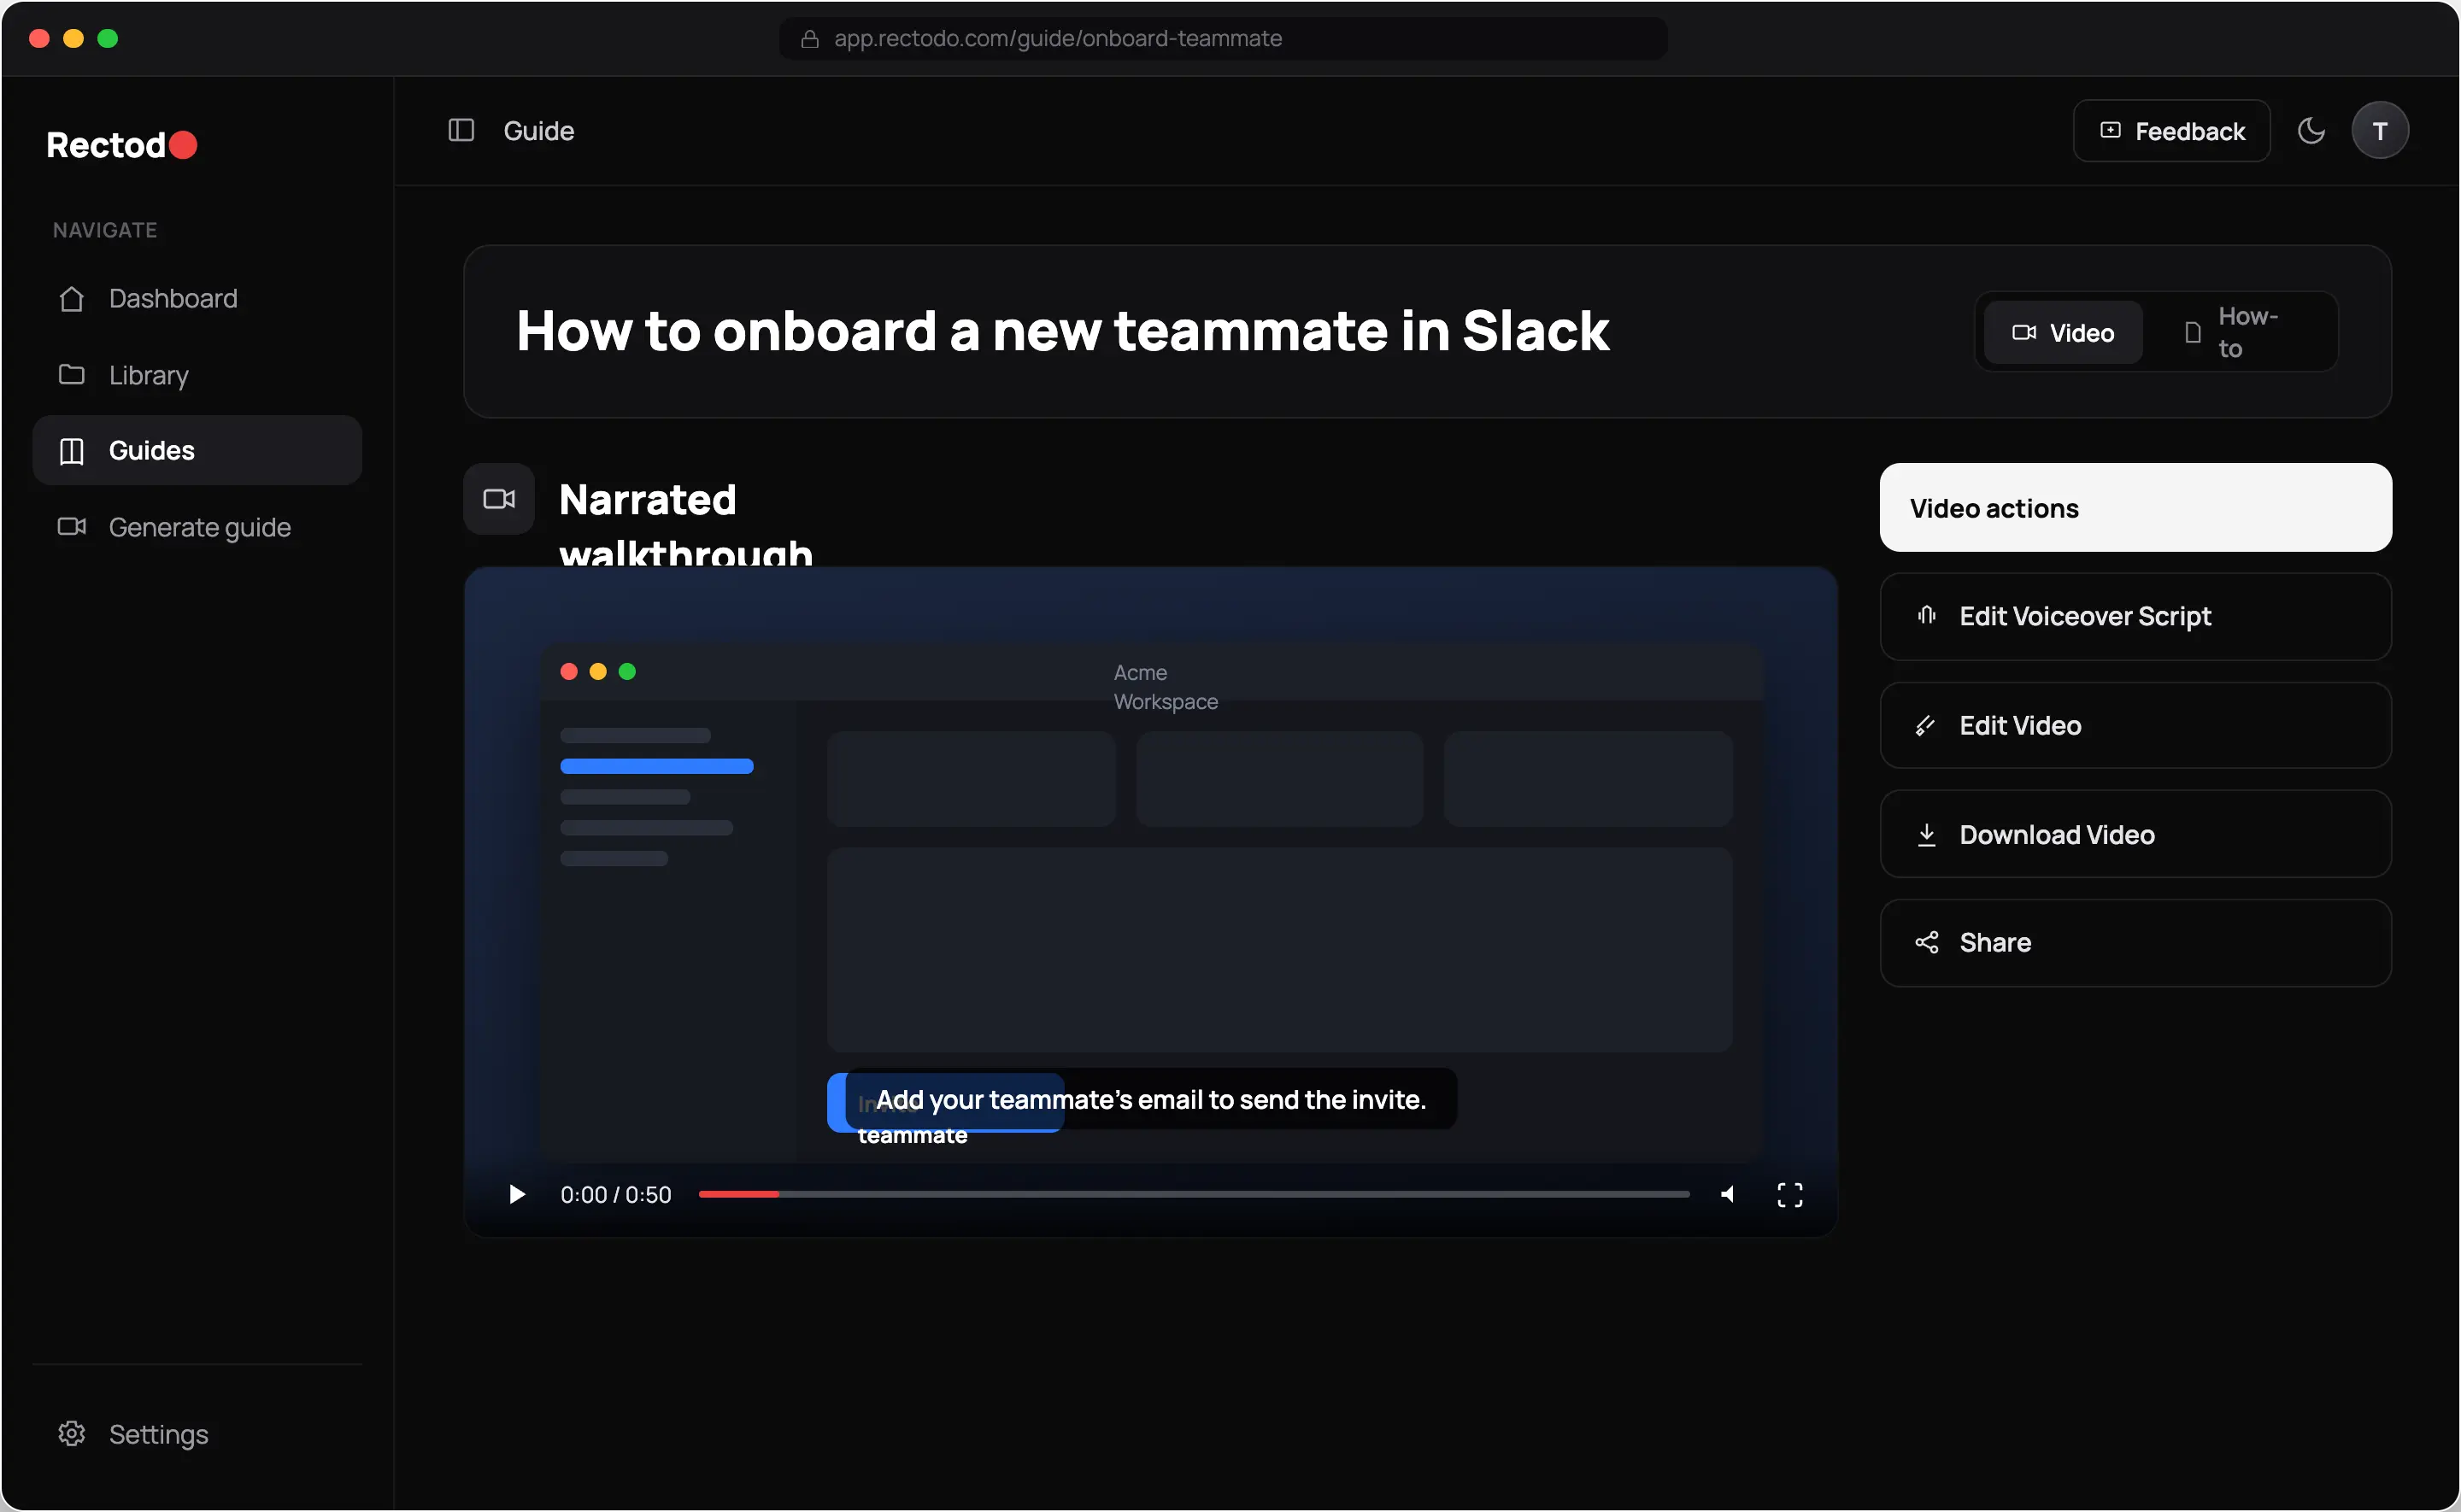Click the guide title about Slack onboarding
2461x1512 pixels.
1062,330
